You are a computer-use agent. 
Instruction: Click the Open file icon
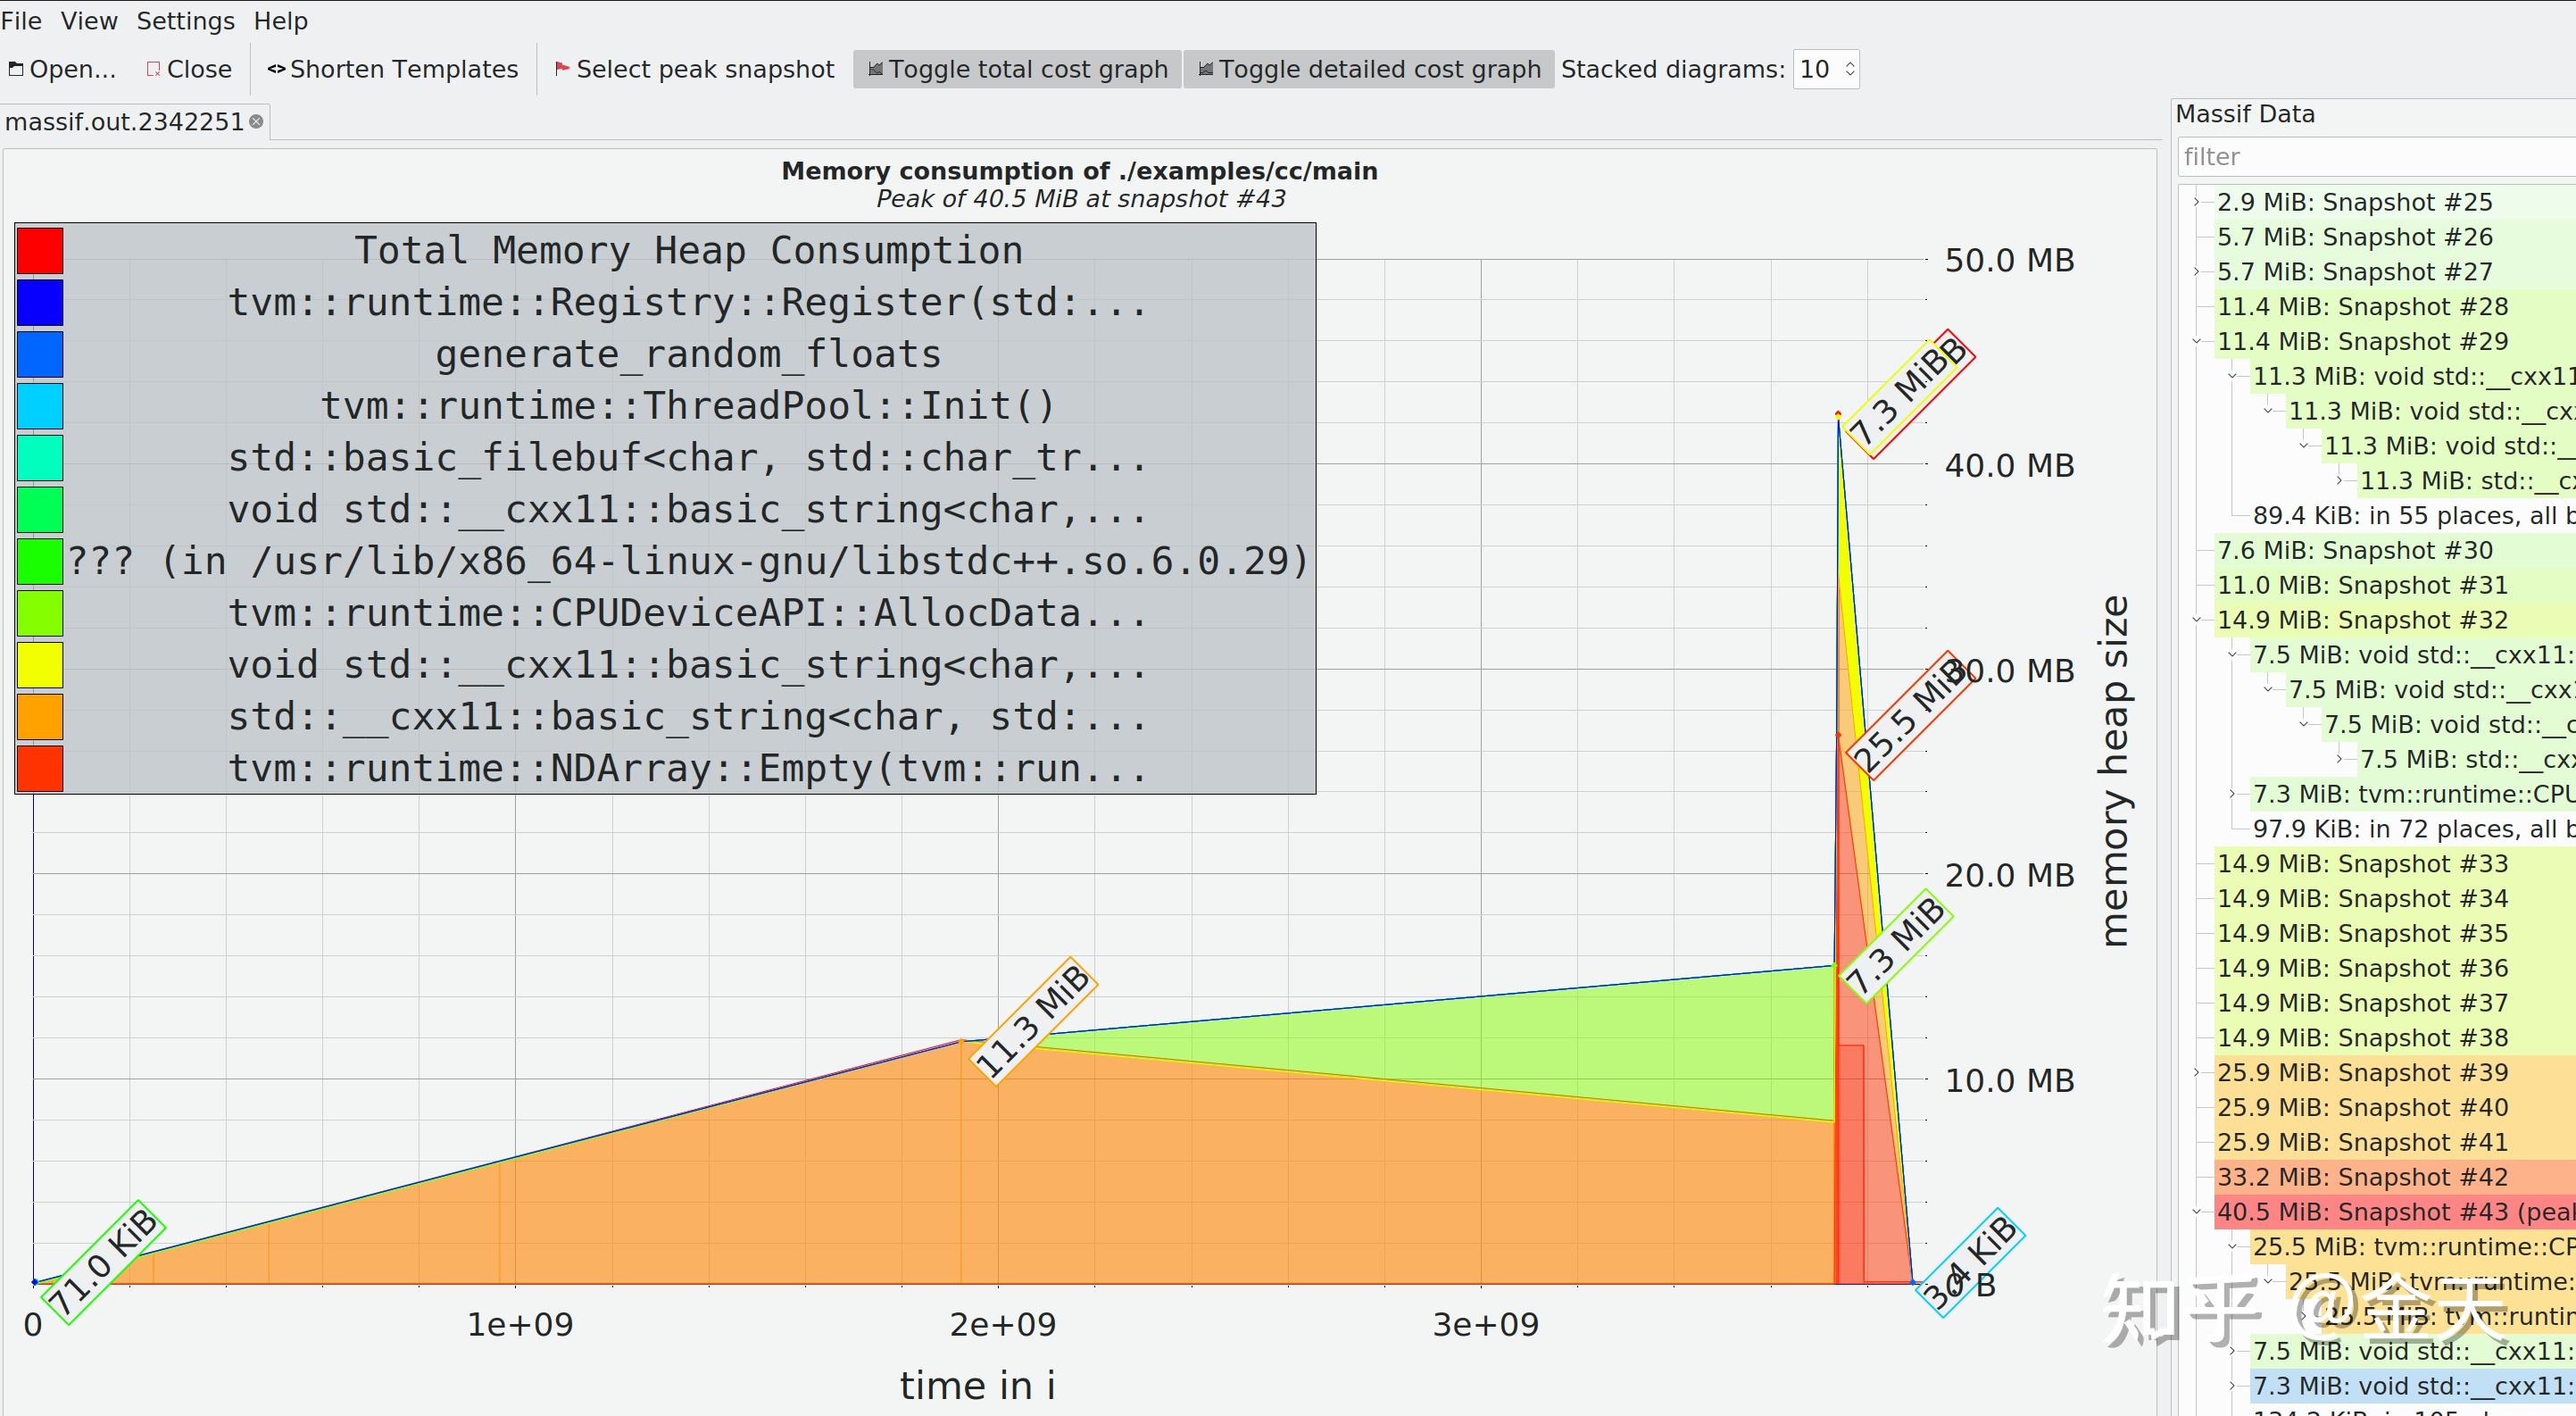click(15, 69)
